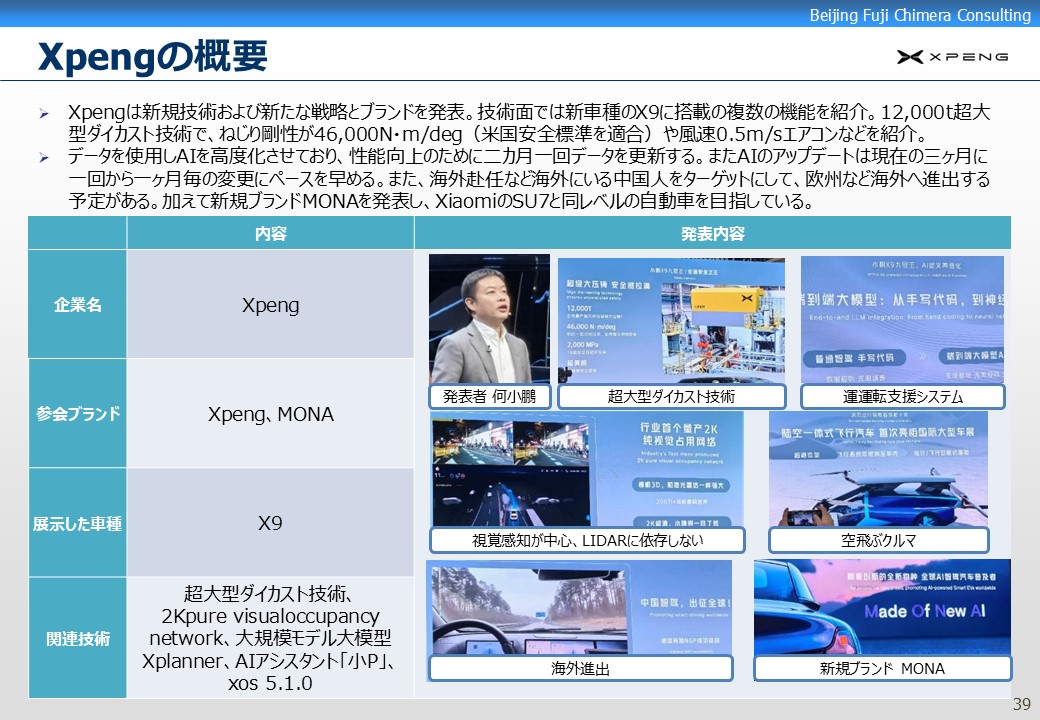Click the caption '空飛ぶクルマ'
The image size is (1040, 720).
pyautogui.click(x=878, y=540)
